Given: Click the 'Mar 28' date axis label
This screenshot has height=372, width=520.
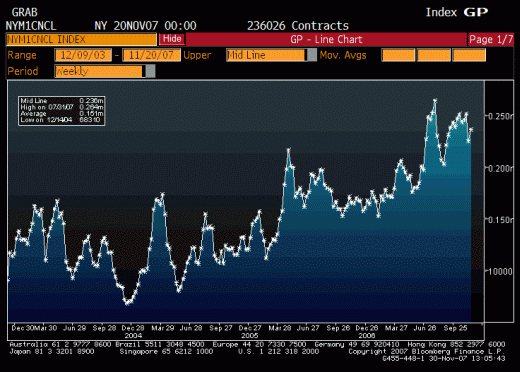Looking at the screenshot, I should pyautogui.click(x=280, y=328).
